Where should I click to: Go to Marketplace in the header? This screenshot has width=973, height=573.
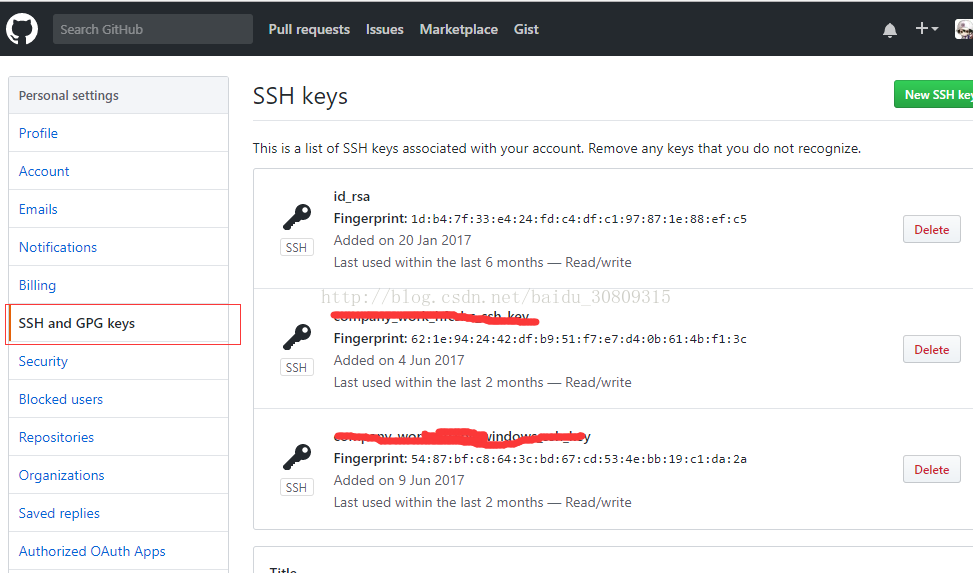(x=458, y=29)
